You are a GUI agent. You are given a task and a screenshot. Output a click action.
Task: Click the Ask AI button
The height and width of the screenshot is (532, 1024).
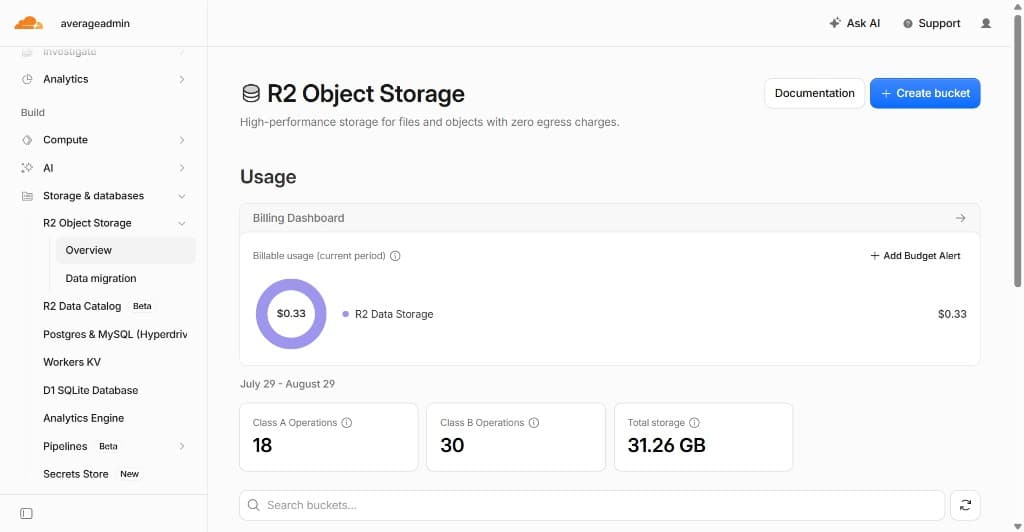[x=855, y=23]
